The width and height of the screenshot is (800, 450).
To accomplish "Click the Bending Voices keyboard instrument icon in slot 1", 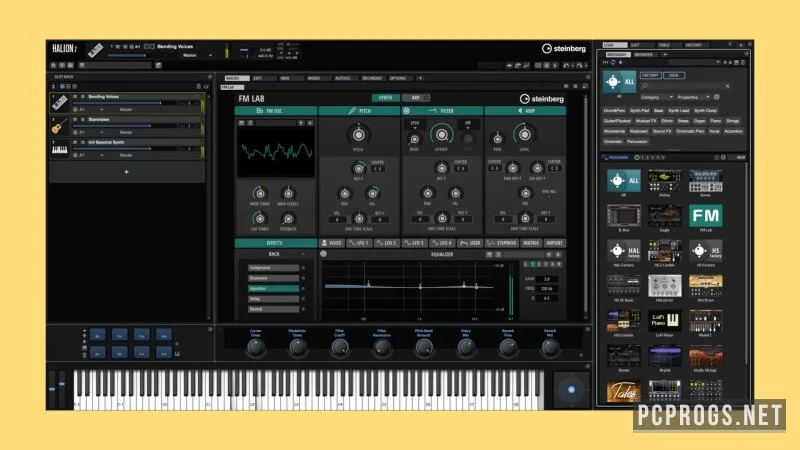I will [x=60, y=103].
